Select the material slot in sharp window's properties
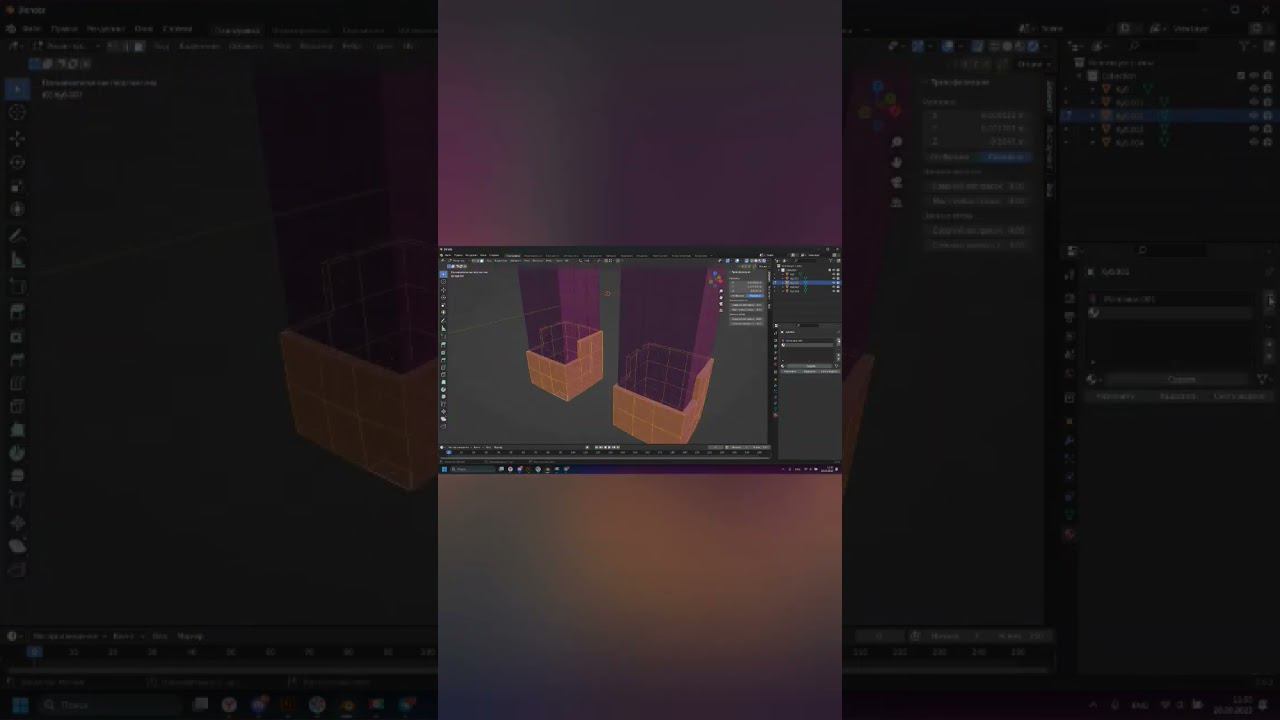This screenshot has height=720, width=1280. point(808,340)
